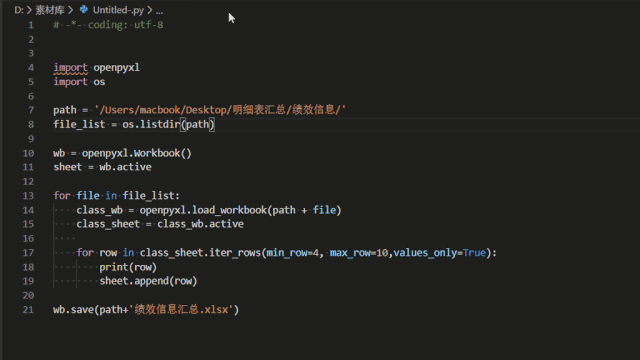Expand chevron after 素材库 in breadcrumb

coord(71,10)
